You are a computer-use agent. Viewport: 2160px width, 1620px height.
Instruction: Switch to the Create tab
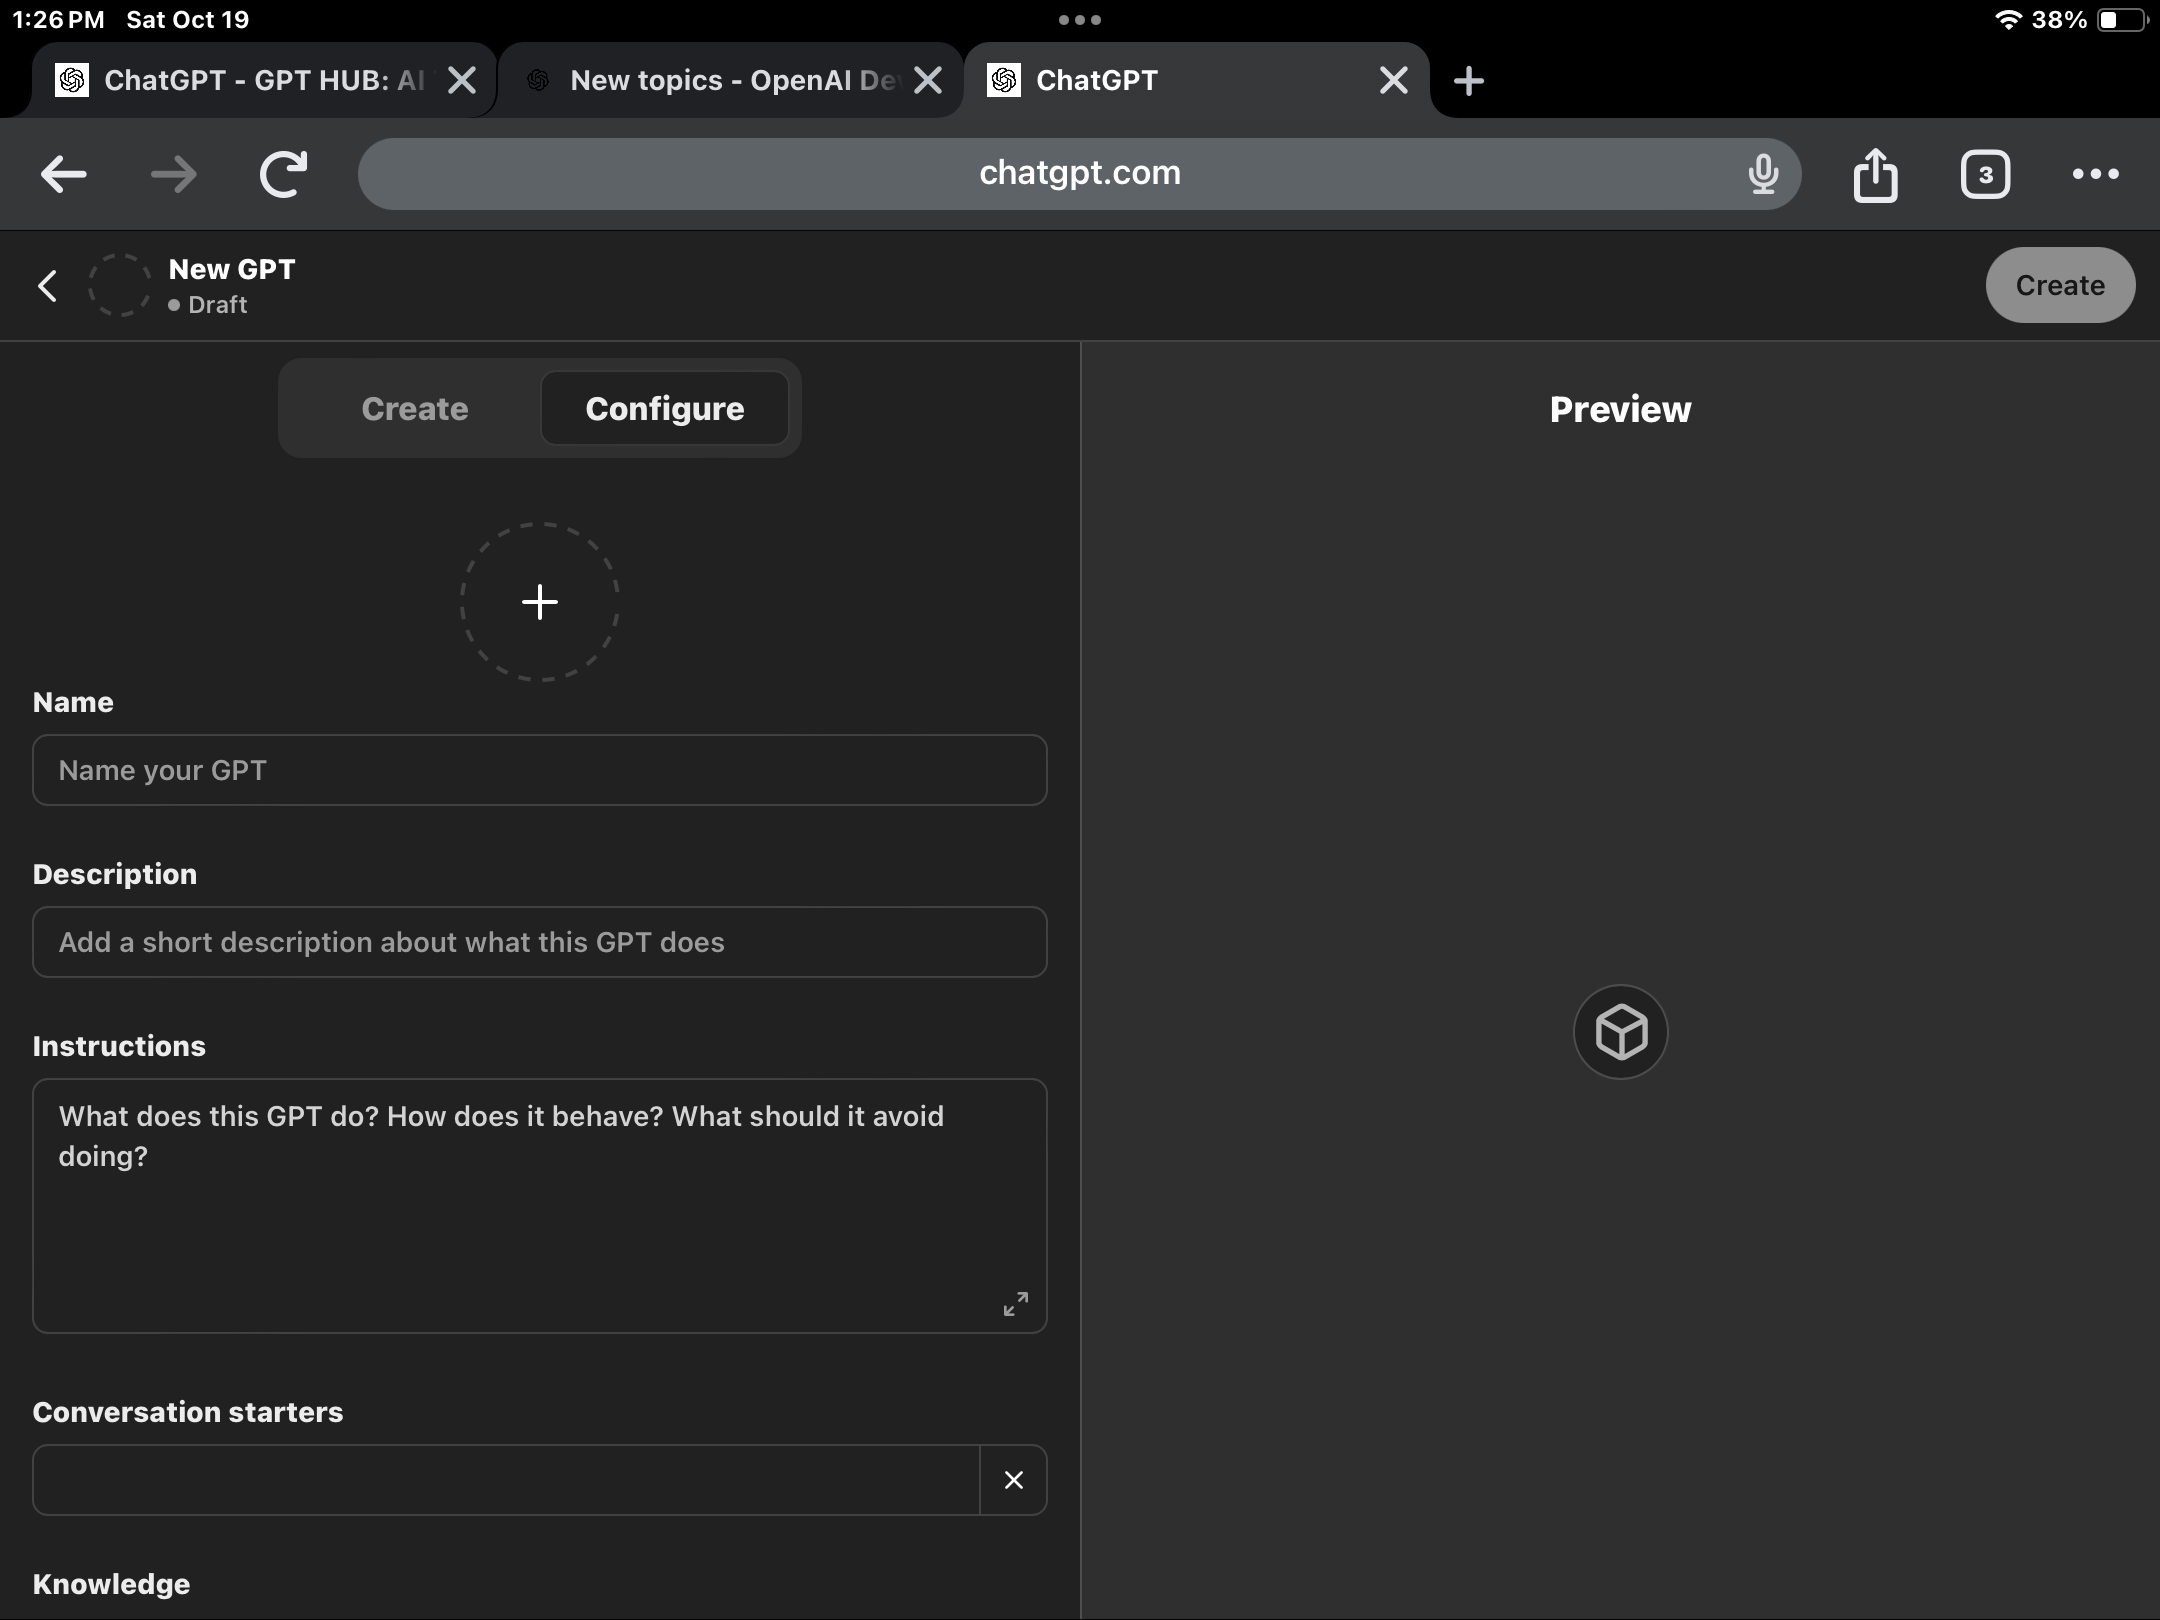coord(414,409)
